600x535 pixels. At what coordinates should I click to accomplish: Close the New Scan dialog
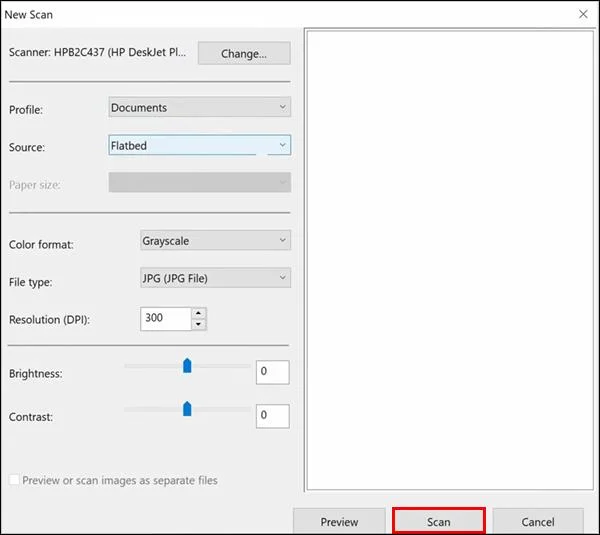coord(583,14)
